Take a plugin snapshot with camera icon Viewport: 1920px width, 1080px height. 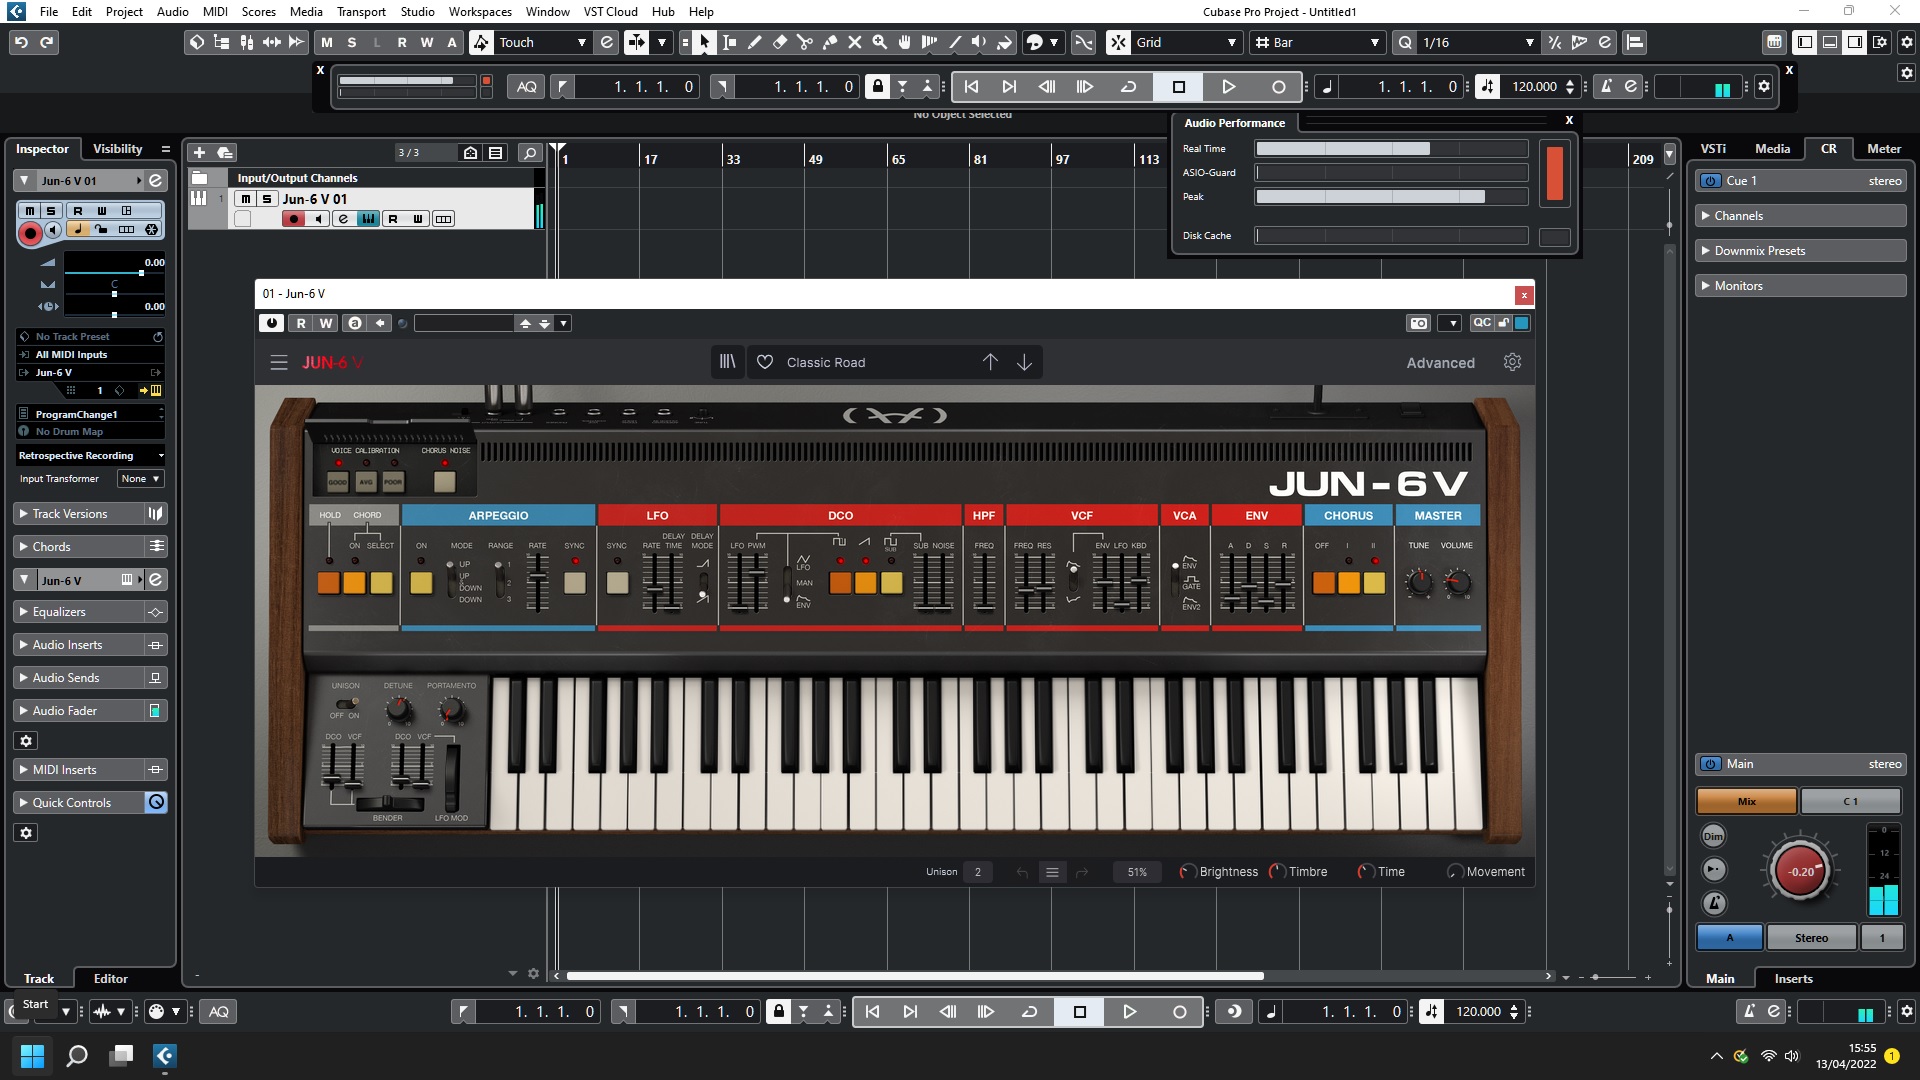pyautogui.click(x=1419, y=323)
